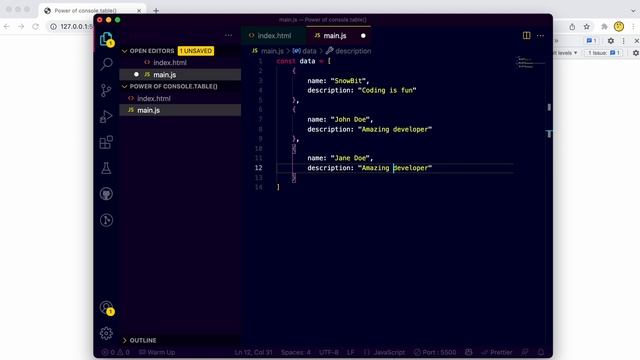Click the Warm Up status bar item
Viewport: 640px width, 360px height.
point(157,352)
